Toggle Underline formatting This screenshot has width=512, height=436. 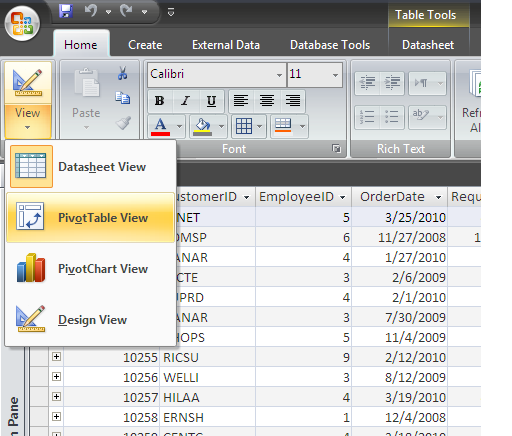[211, 101]
